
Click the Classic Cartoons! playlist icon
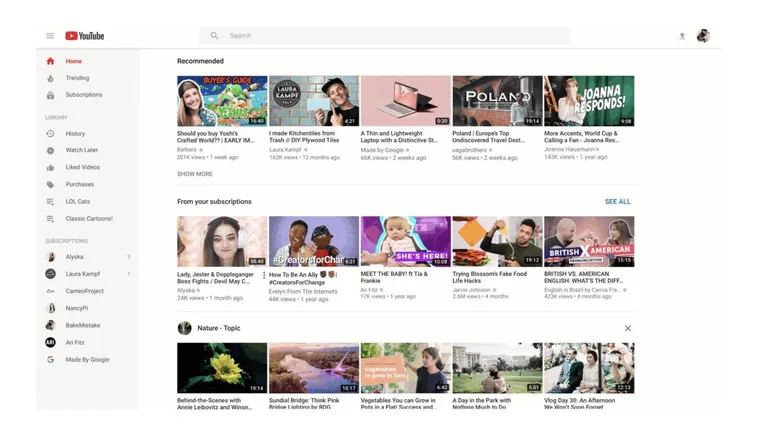click(50, 219)
